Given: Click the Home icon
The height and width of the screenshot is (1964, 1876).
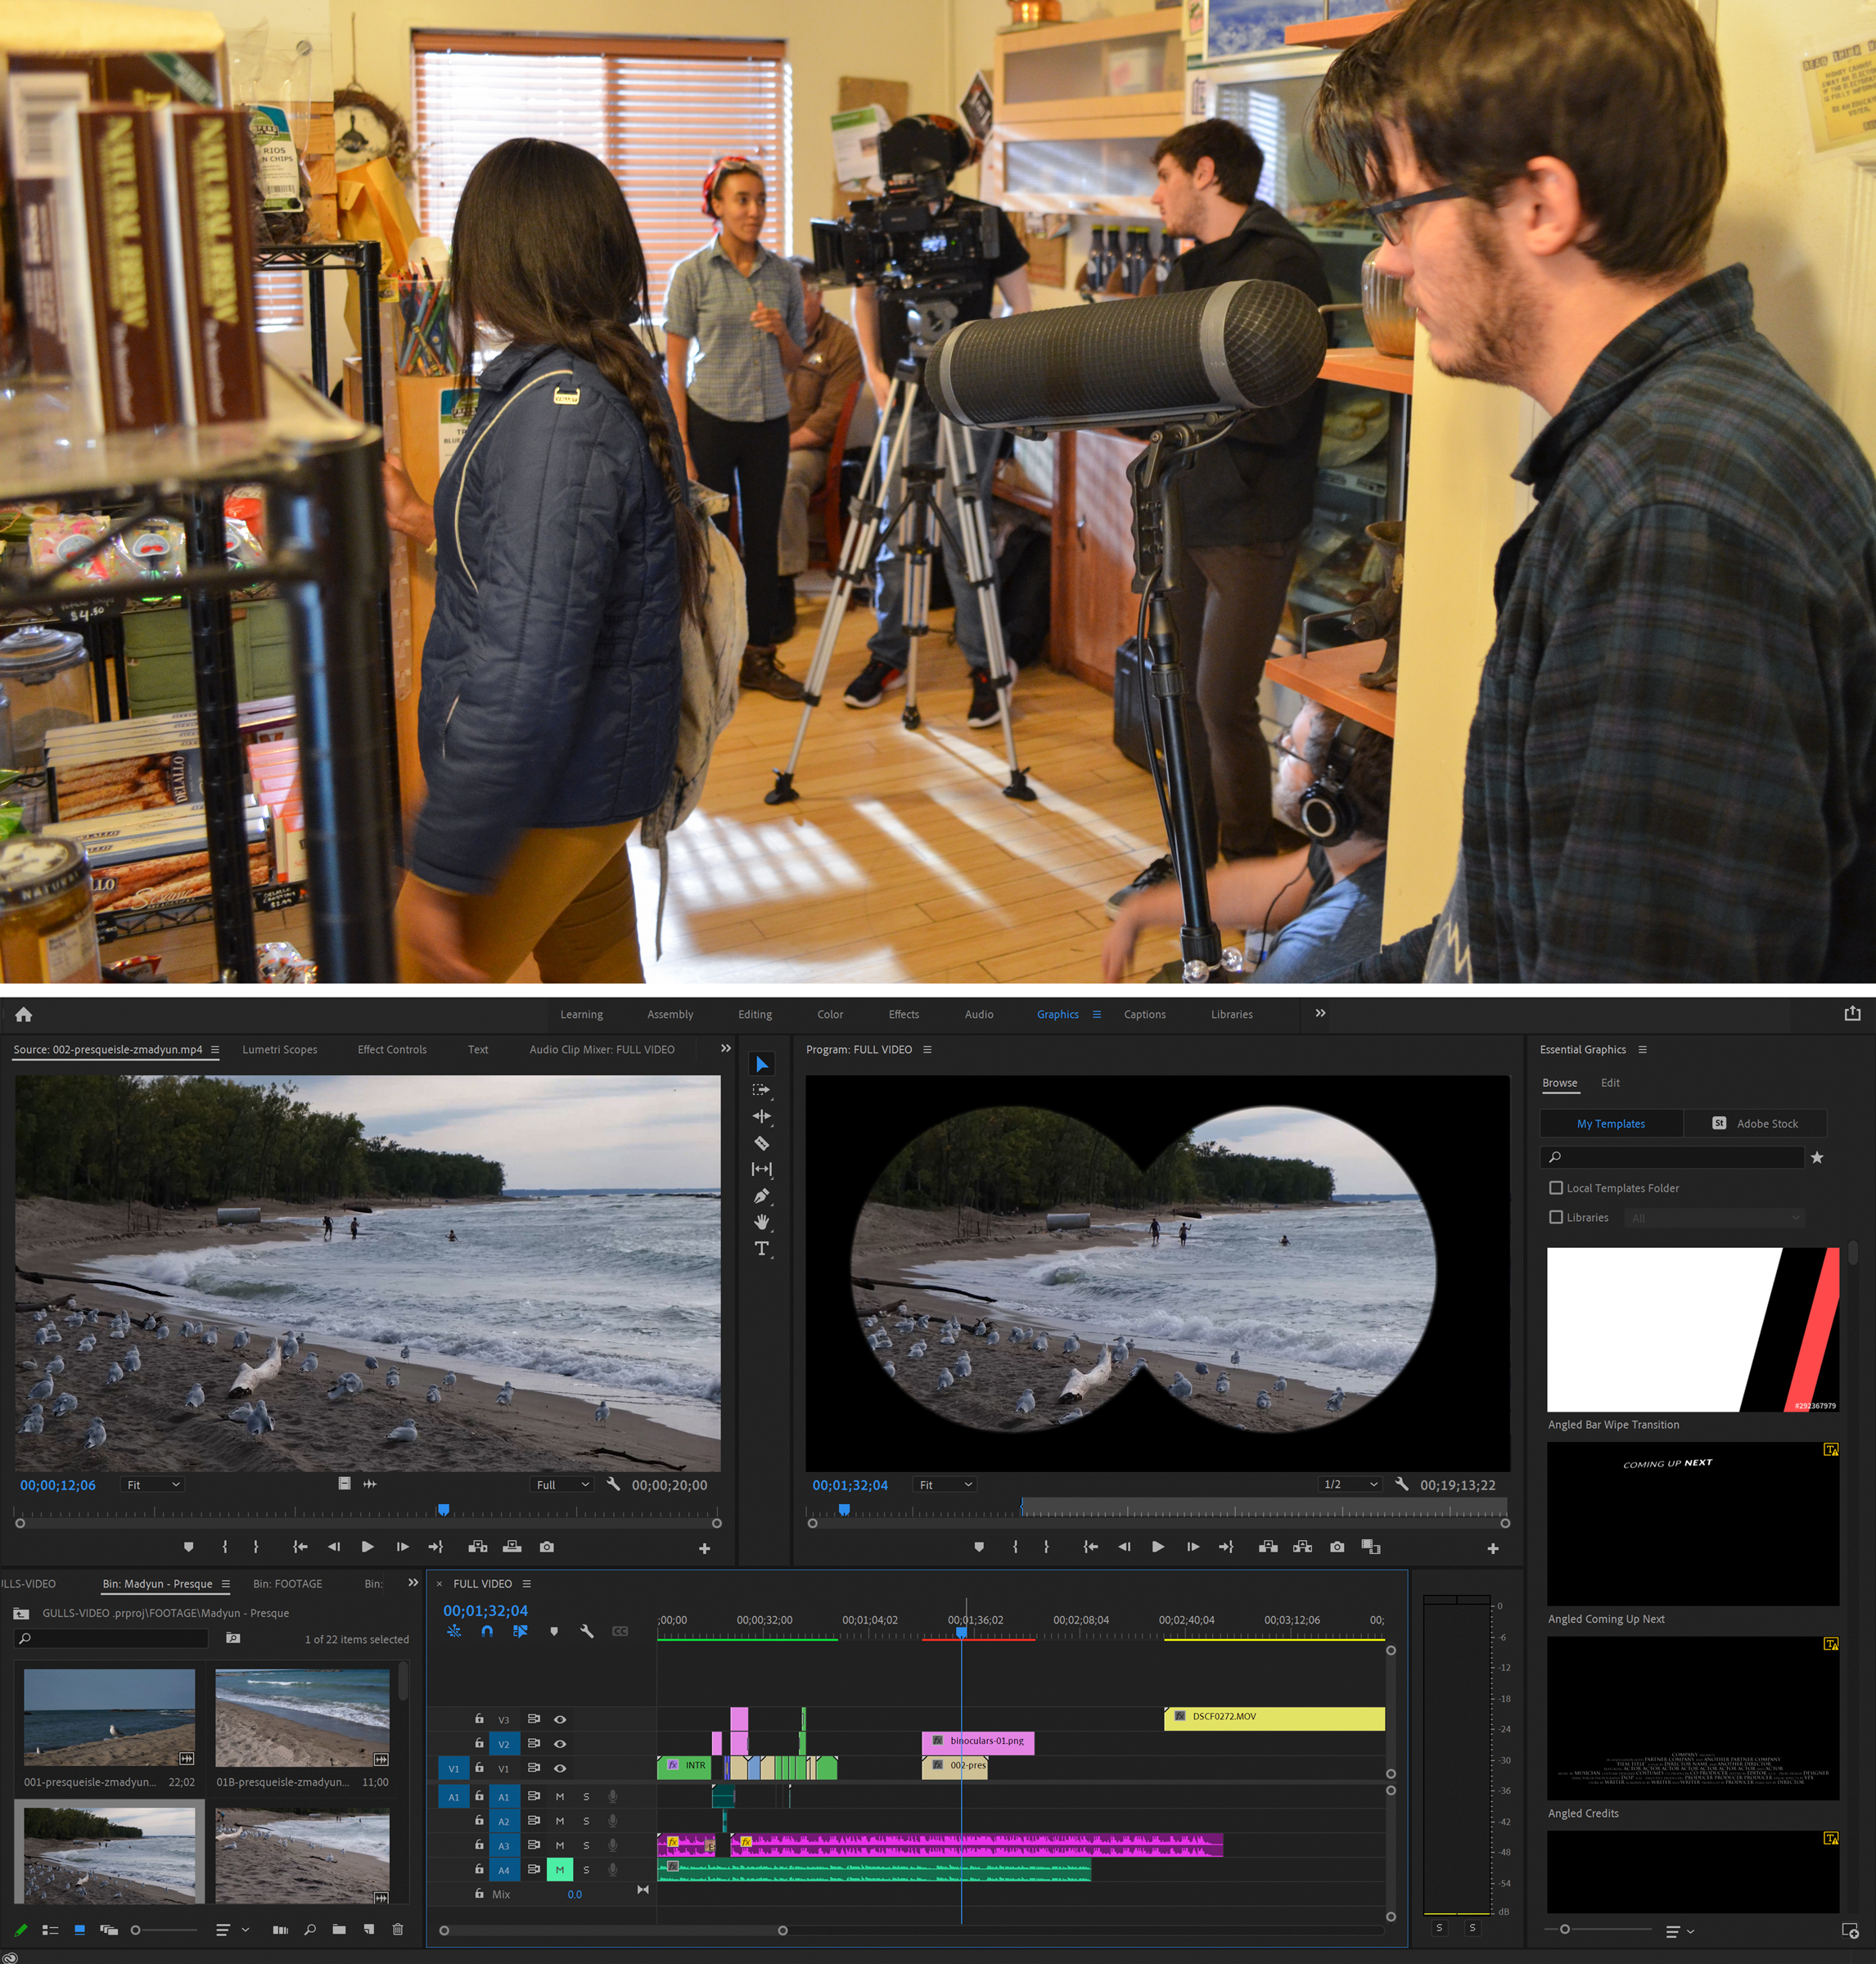Looking at the screenshot, I should pyautogui.click(x=24, y=1014).
